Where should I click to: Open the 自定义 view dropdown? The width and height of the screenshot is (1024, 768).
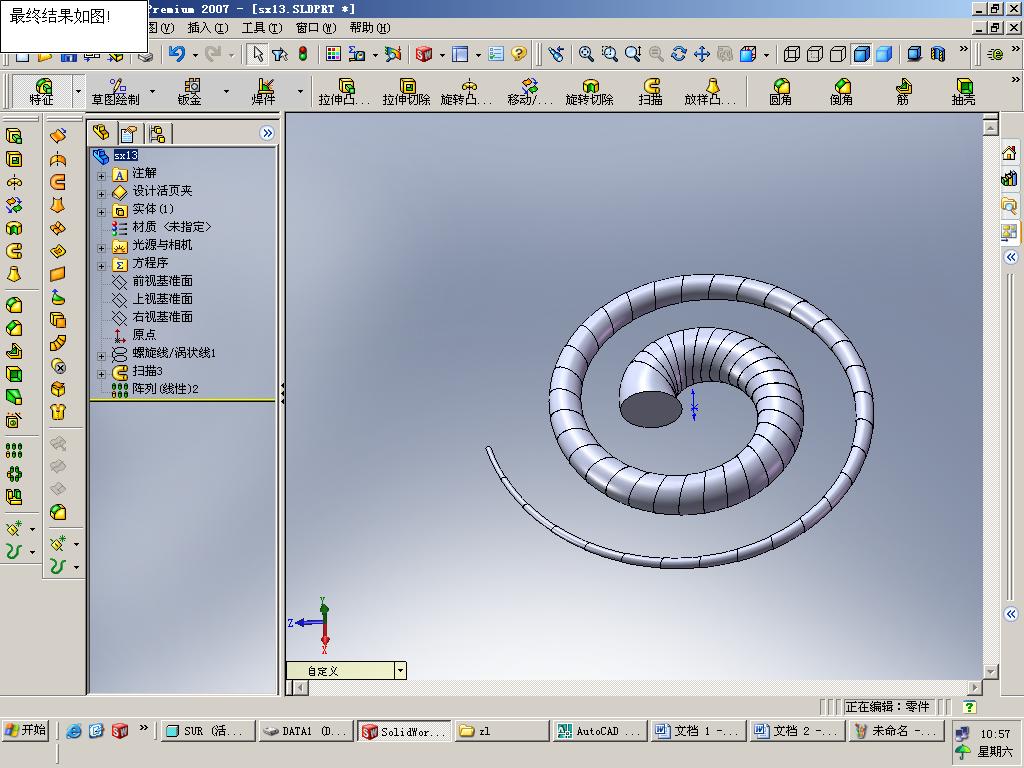tap(400, 671)
